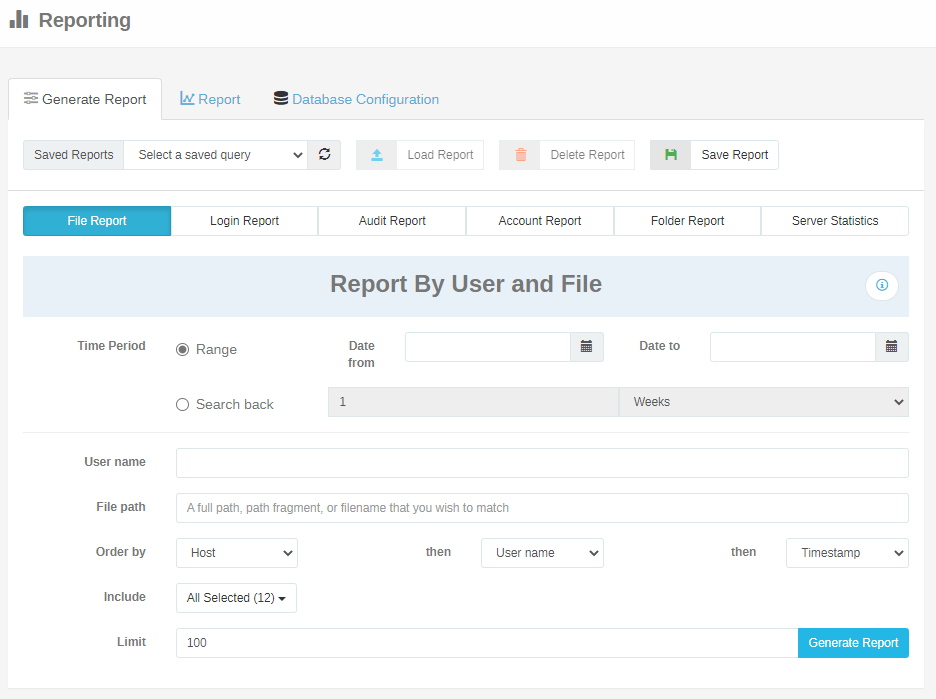Click the Order by label
The image size is (936, 699).
[x=121, y=552]
